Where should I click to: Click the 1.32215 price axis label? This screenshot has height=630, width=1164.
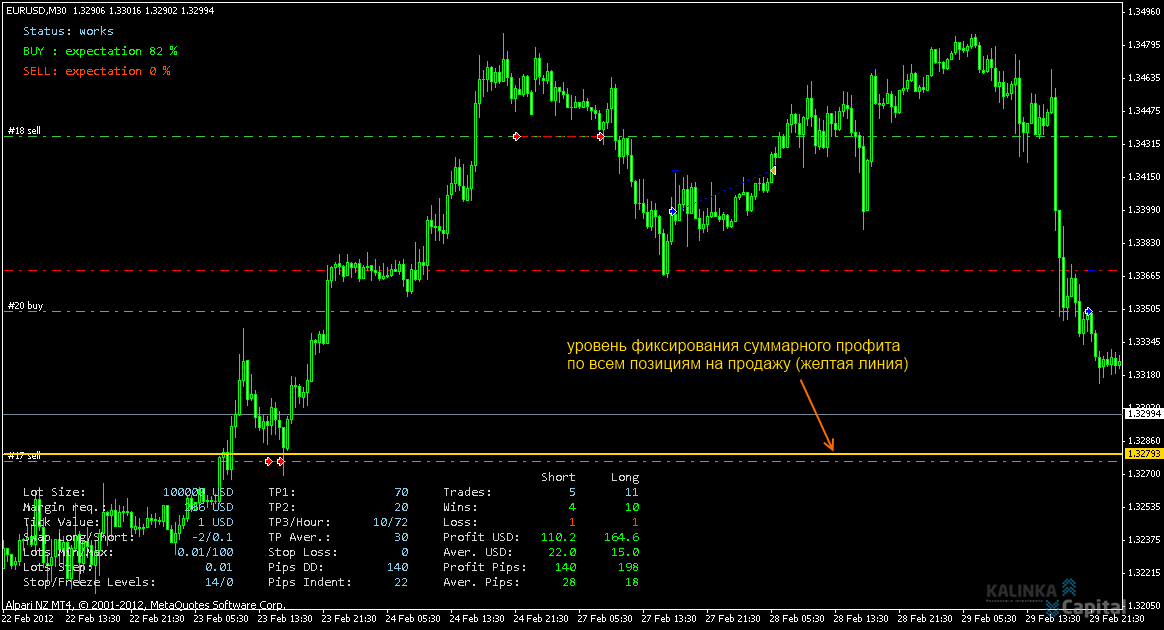pyautogui.click(x=1144, y=573)
